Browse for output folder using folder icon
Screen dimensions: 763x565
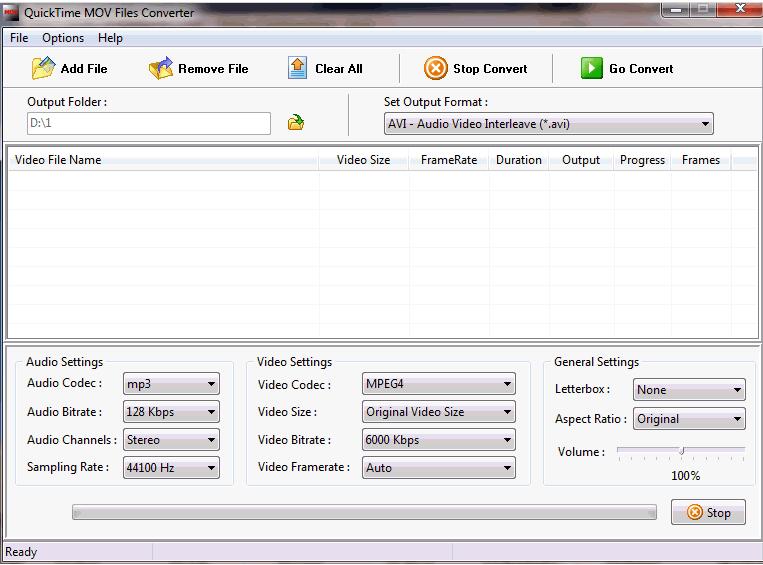296,123
